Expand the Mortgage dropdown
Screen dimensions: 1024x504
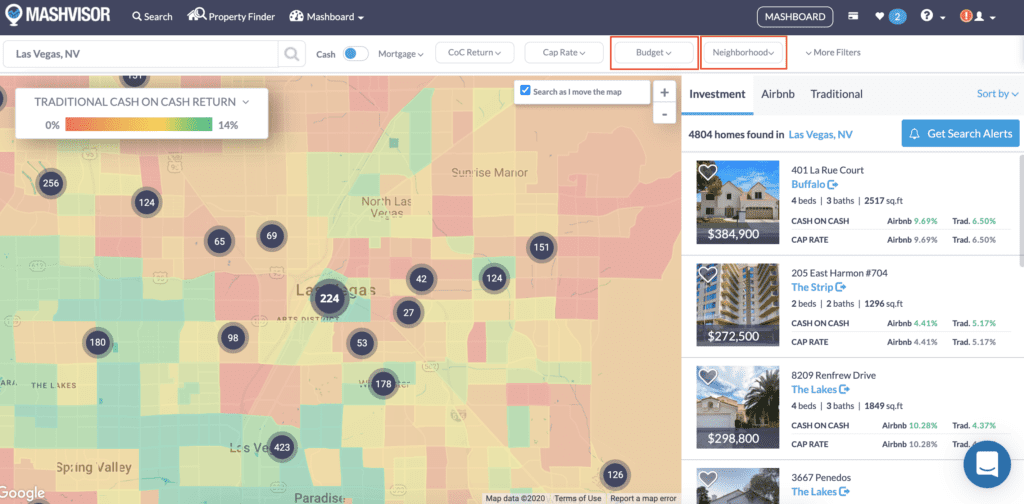tap(401, 54)
